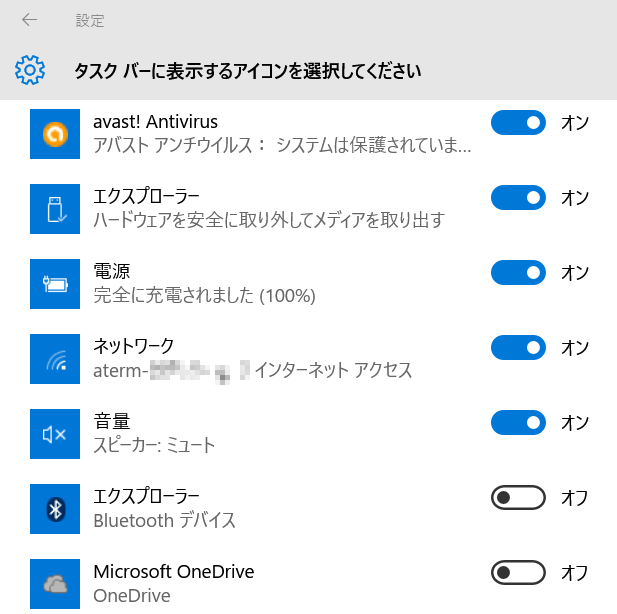Turn on the Microsoft OneDrive toggle
The image size is (617, 614).
(x=518, y=573)
